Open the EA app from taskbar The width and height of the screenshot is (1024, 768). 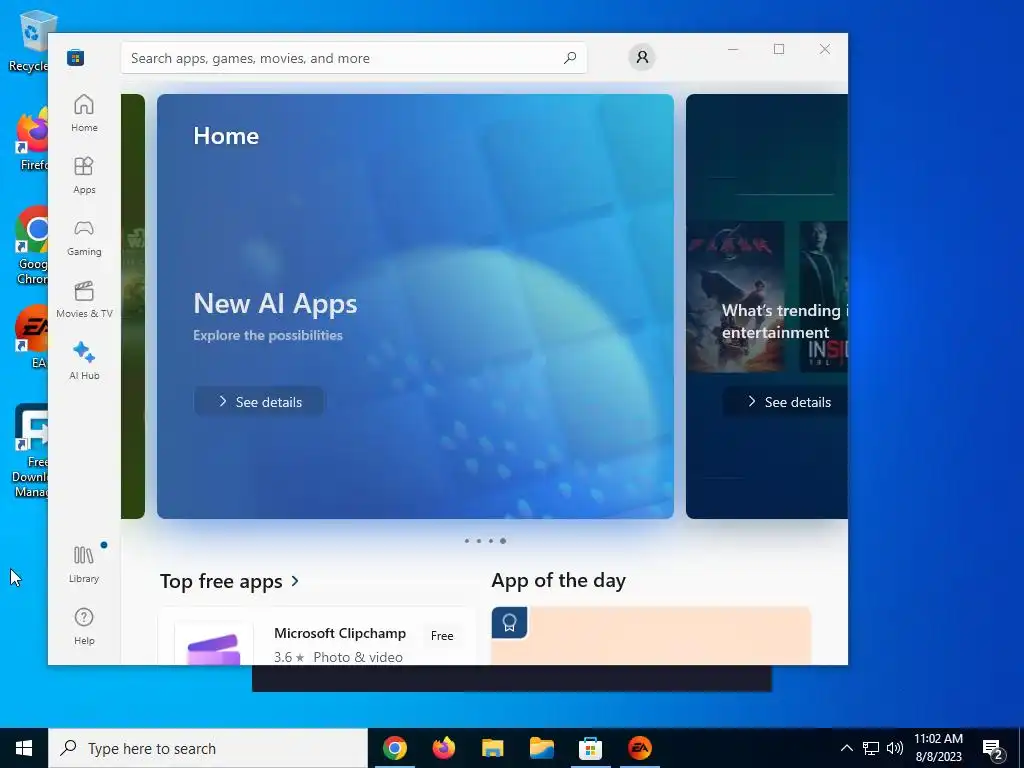(639, 748)
